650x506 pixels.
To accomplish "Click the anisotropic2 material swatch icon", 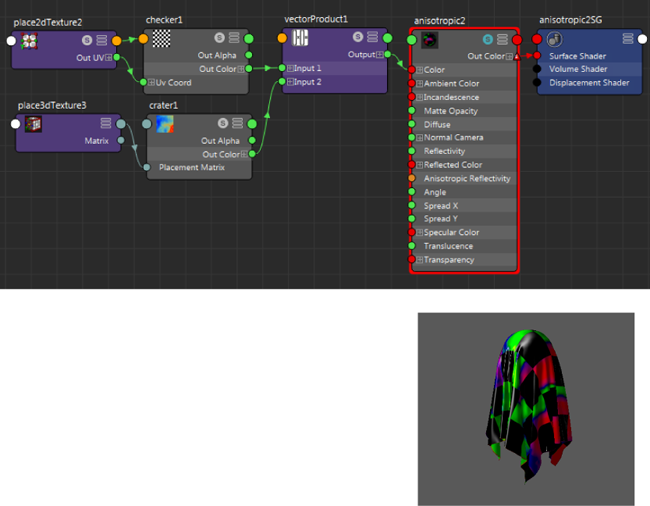I will [x=429, y=40].
